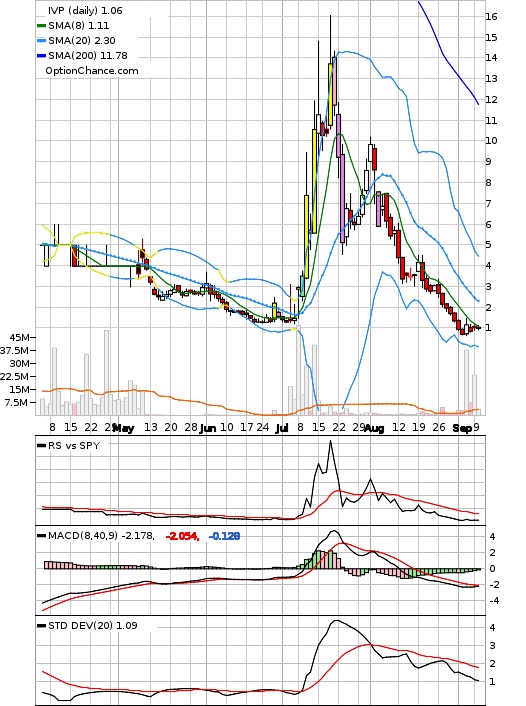Click the black RS vs SPY legend marker
The height and width of the screenshot is (706, 526).
click(41, 446)
